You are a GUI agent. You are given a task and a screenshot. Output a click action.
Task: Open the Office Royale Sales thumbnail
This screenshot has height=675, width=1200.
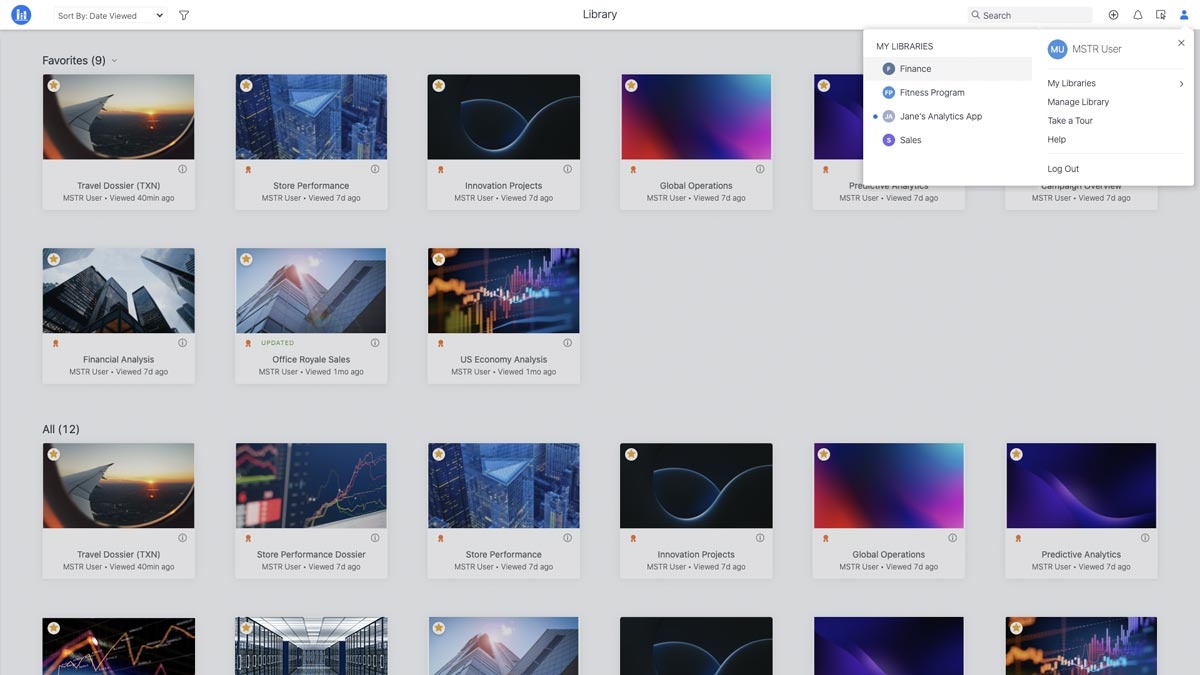coord(311,289)
